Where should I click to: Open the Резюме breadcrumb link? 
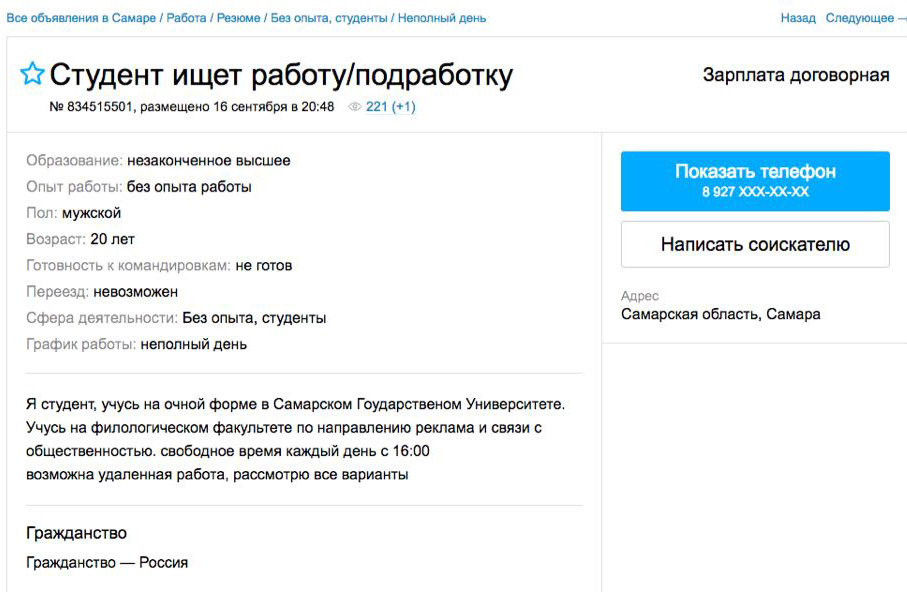238,18
